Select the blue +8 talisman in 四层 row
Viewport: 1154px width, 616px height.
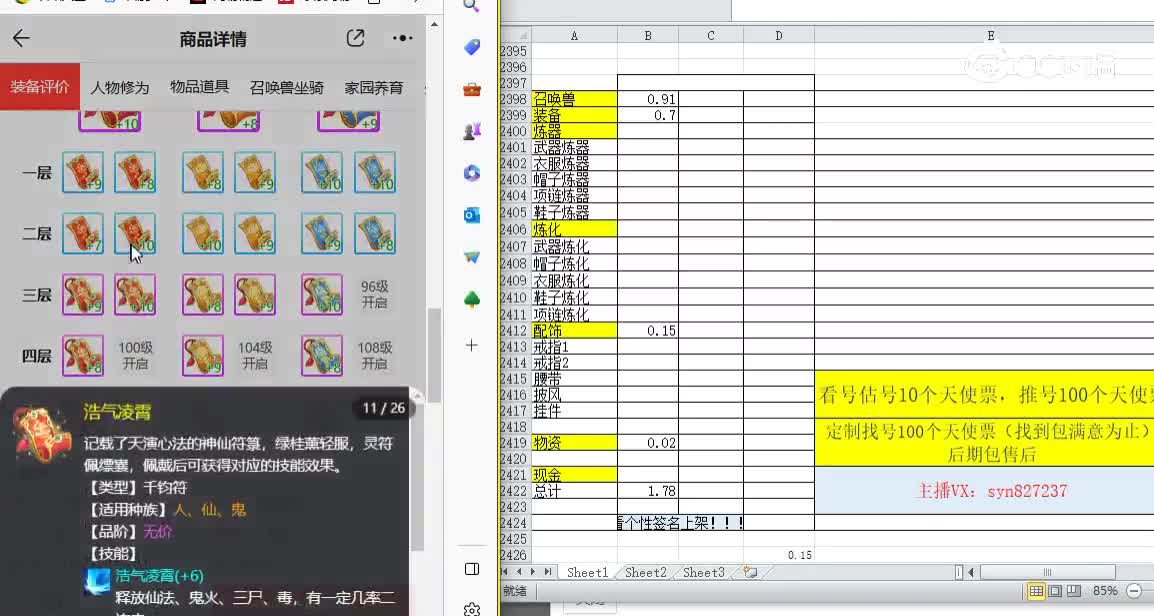(322, 355)
